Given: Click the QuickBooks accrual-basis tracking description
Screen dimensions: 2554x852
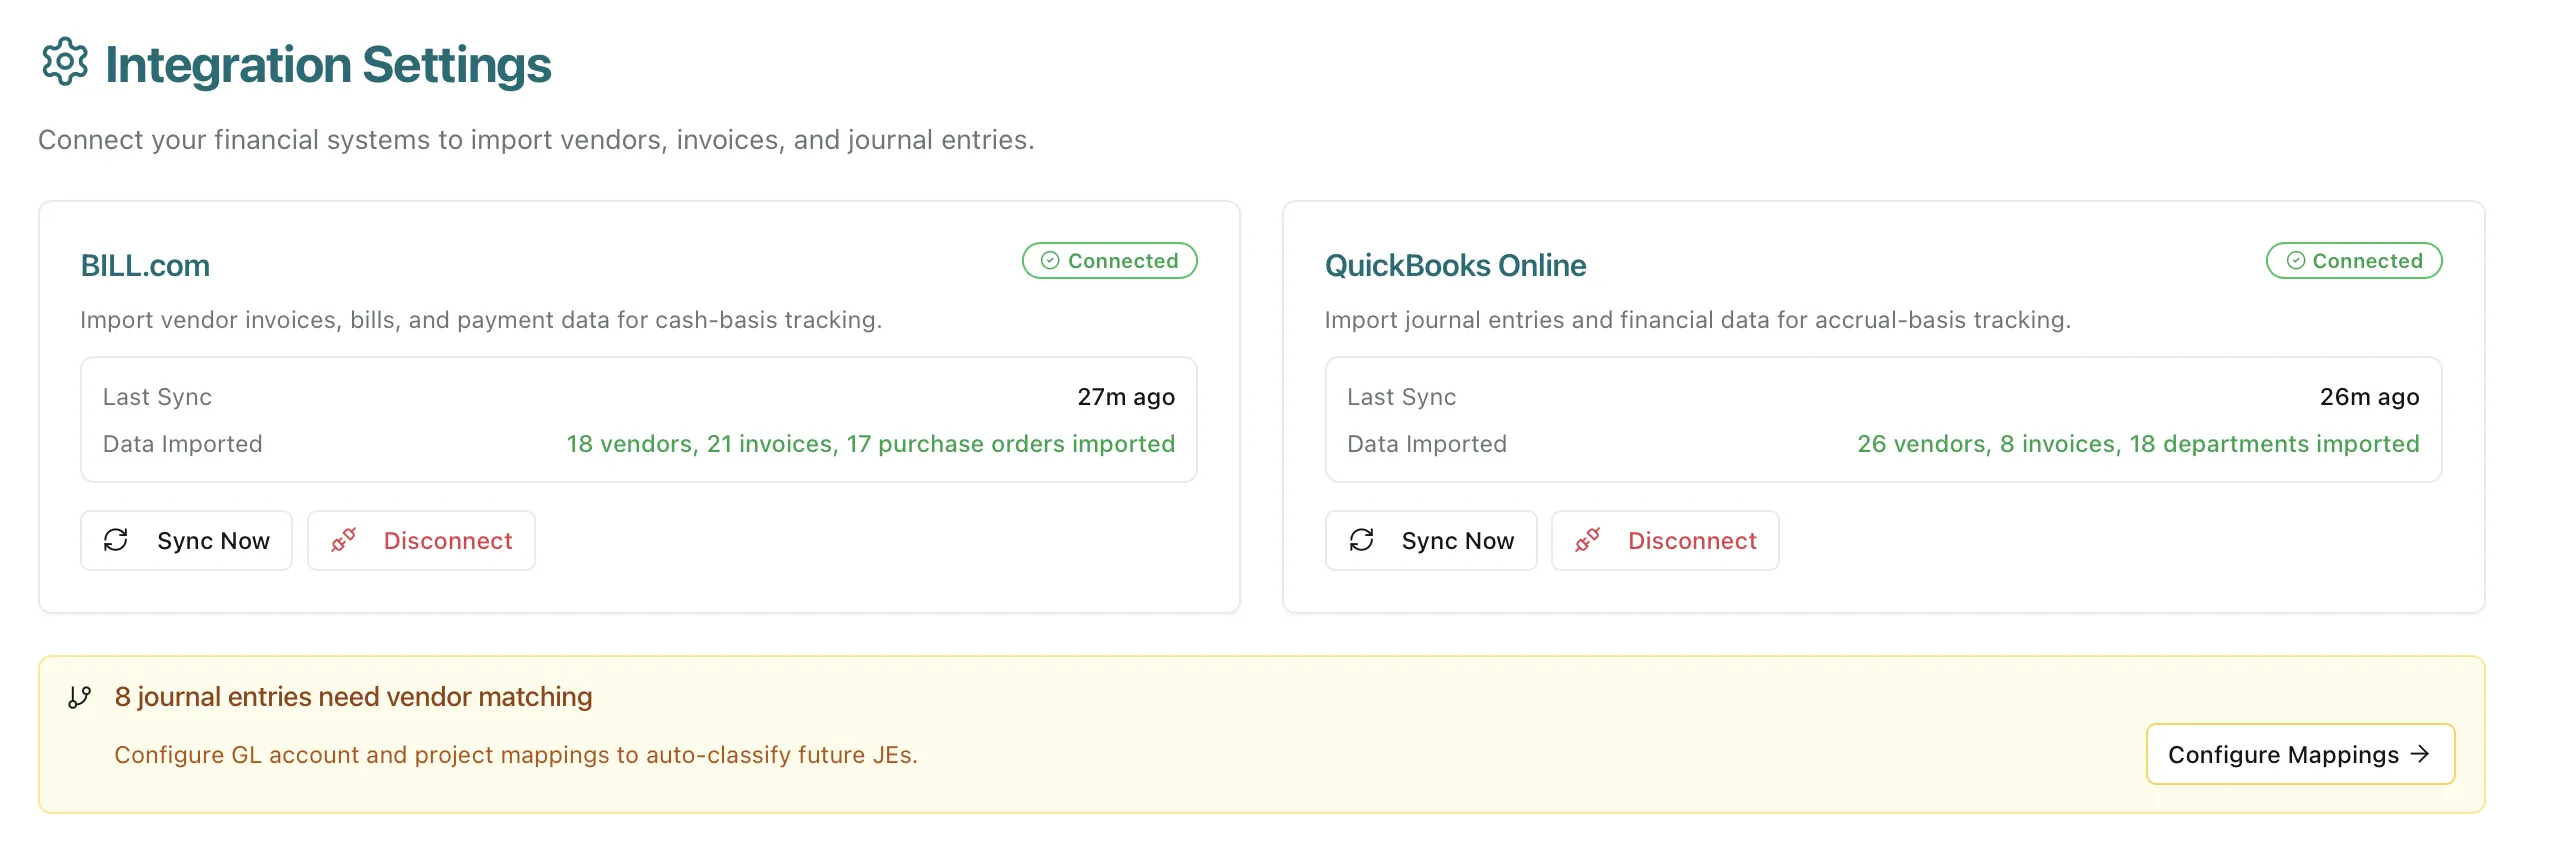Looking at the screenshot, I should [1697, 320].
